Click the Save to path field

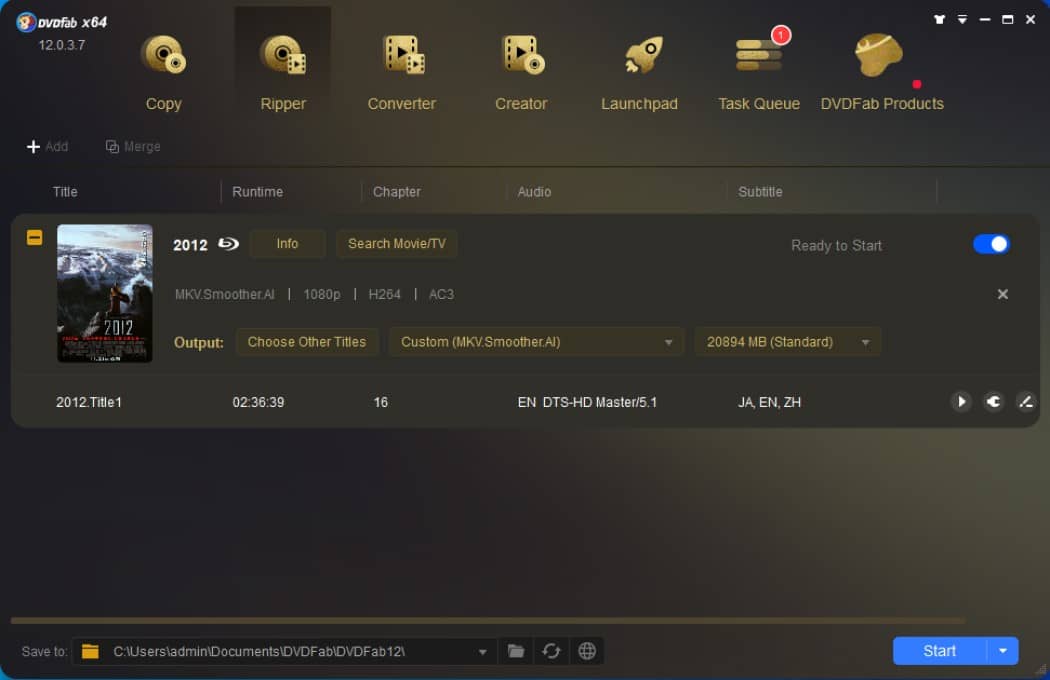click(x=285, y=651)
